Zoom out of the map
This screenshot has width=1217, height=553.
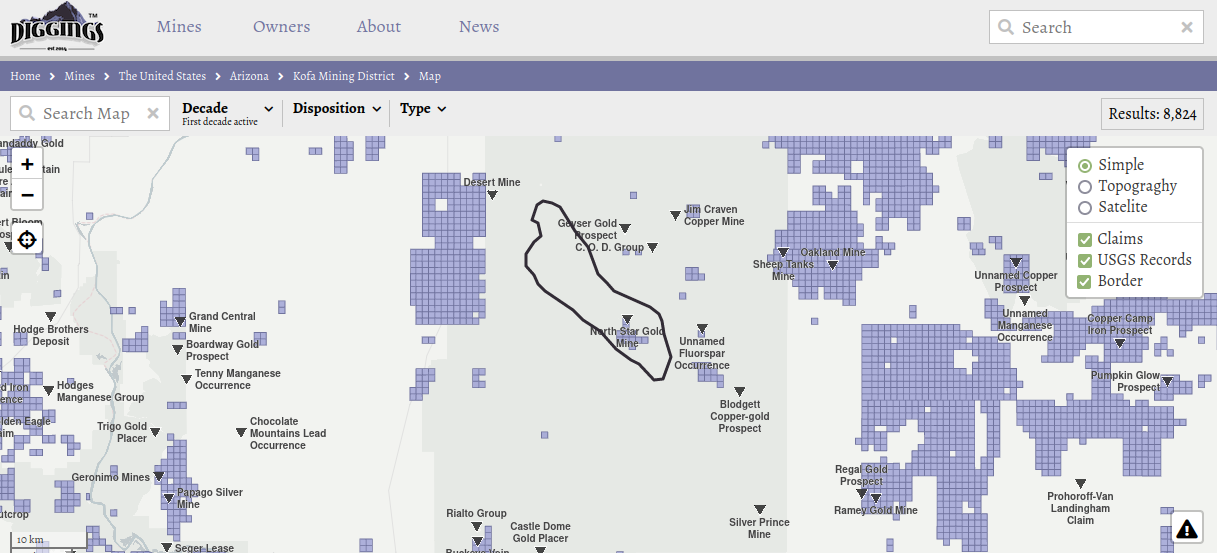pyautogui.click(x=27, y=195)
